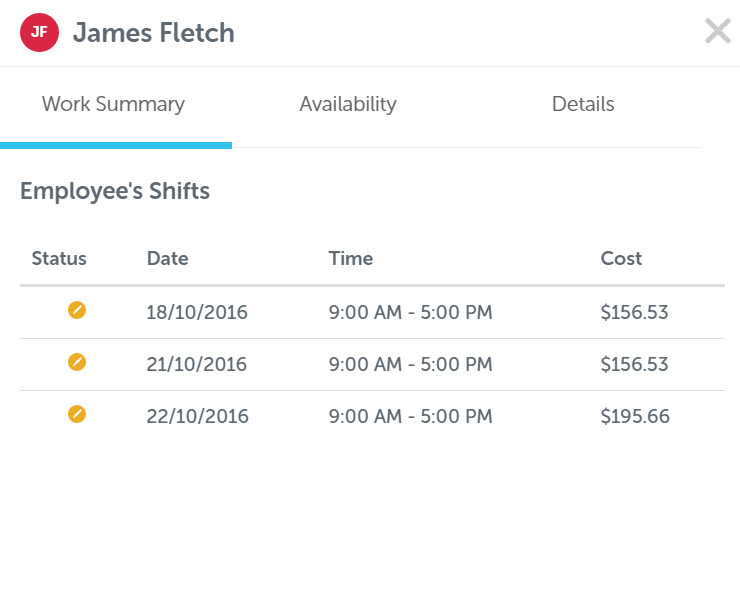Image resolution: width=740 pixels, height=599 pixels.
Task: Click 9:00 AM - 5:00 PM on 21/10/2016 row
Action: [x=411, y=364]
